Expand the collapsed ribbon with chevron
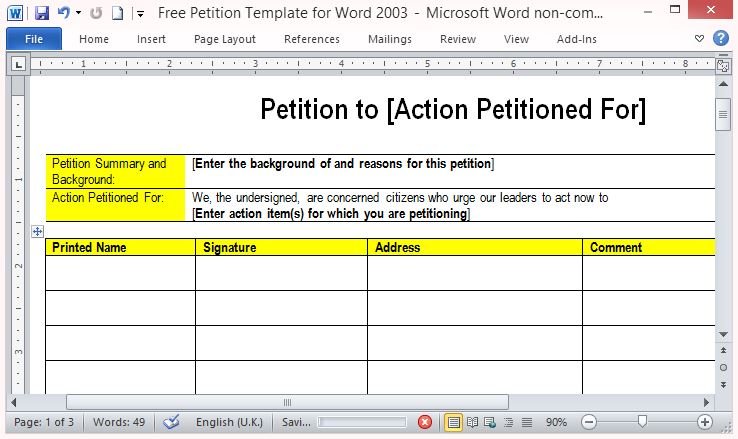This screenshot has height=439, width=738. pos(699,39)
